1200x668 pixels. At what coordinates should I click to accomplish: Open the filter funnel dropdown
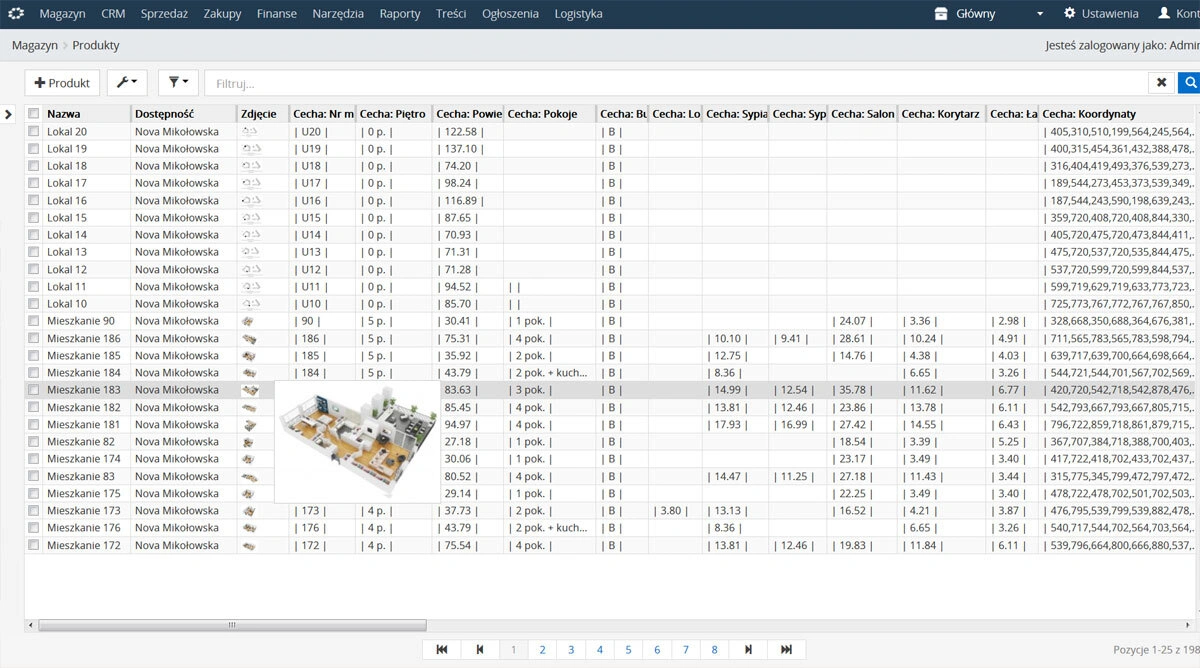[178, 83]
